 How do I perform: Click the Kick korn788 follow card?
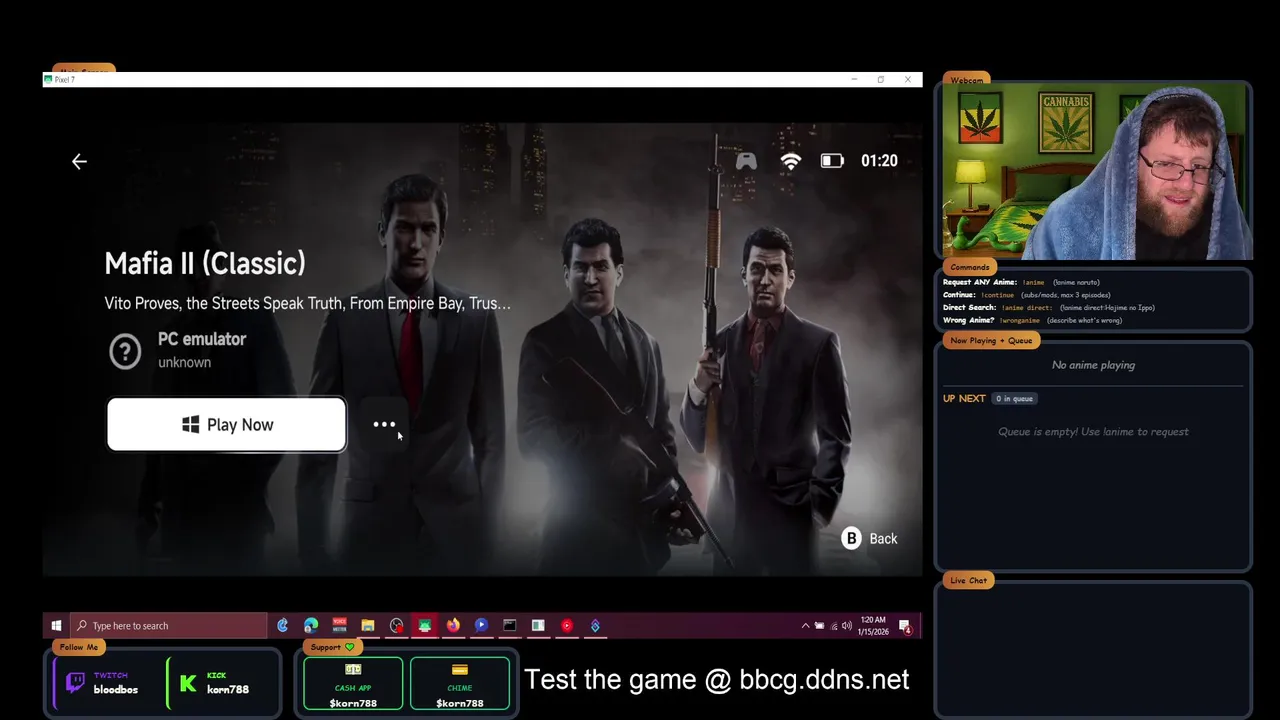tap(218, 683)
